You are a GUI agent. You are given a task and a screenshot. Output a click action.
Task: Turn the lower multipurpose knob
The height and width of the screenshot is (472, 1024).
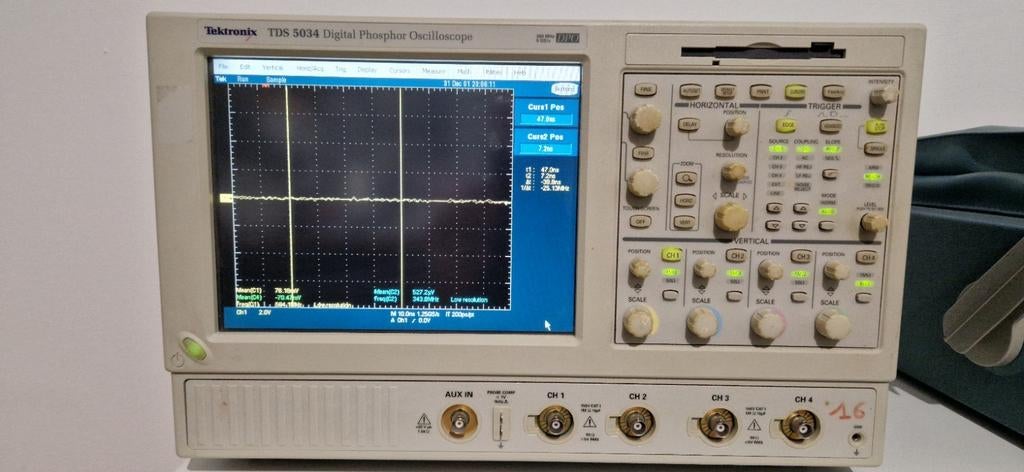643,183
